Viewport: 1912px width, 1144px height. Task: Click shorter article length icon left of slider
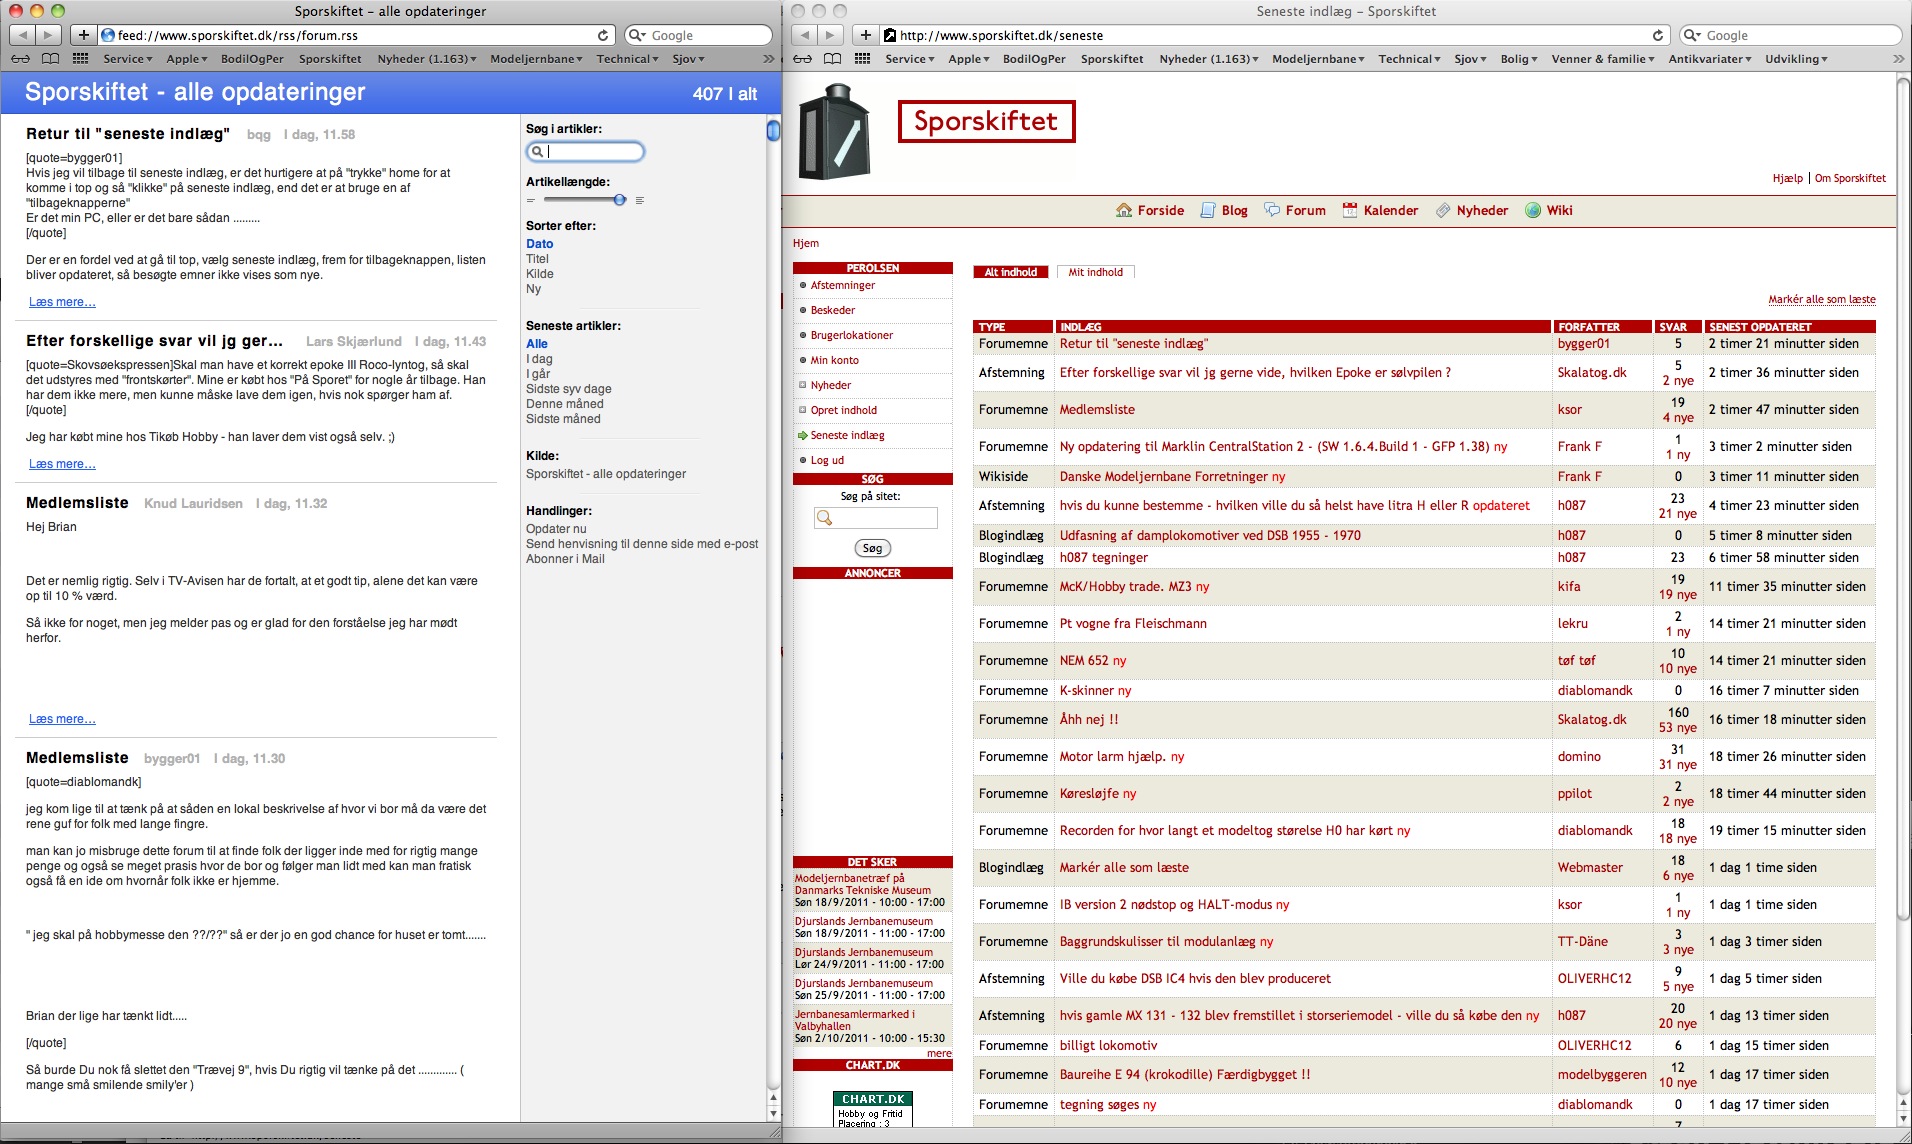531,200
